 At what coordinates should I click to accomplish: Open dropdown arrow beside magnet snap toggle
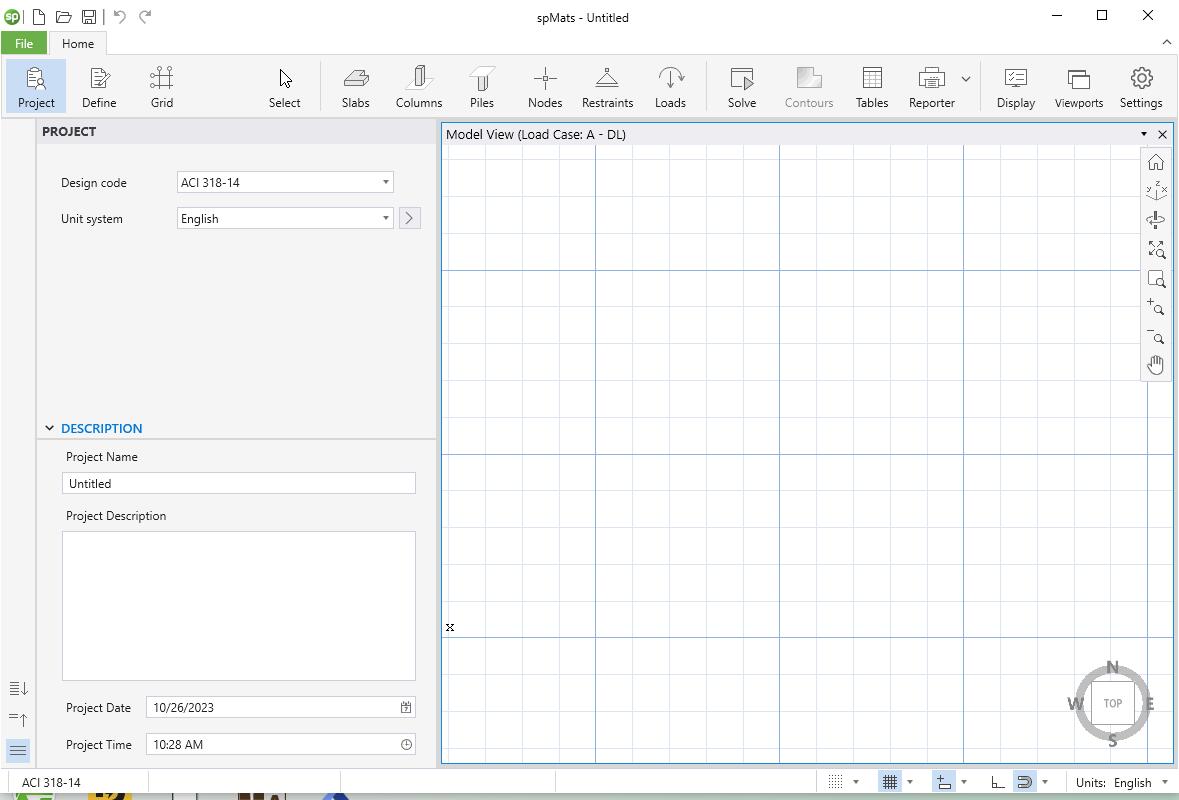[x=1044, y=782]
